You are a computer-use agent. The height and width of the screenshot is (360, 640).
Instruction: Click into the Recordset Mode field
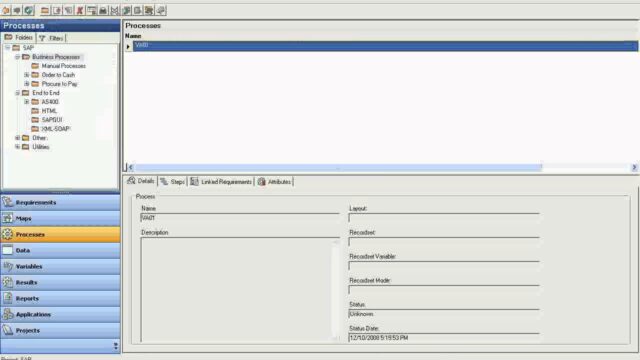(x=444, y=290)
